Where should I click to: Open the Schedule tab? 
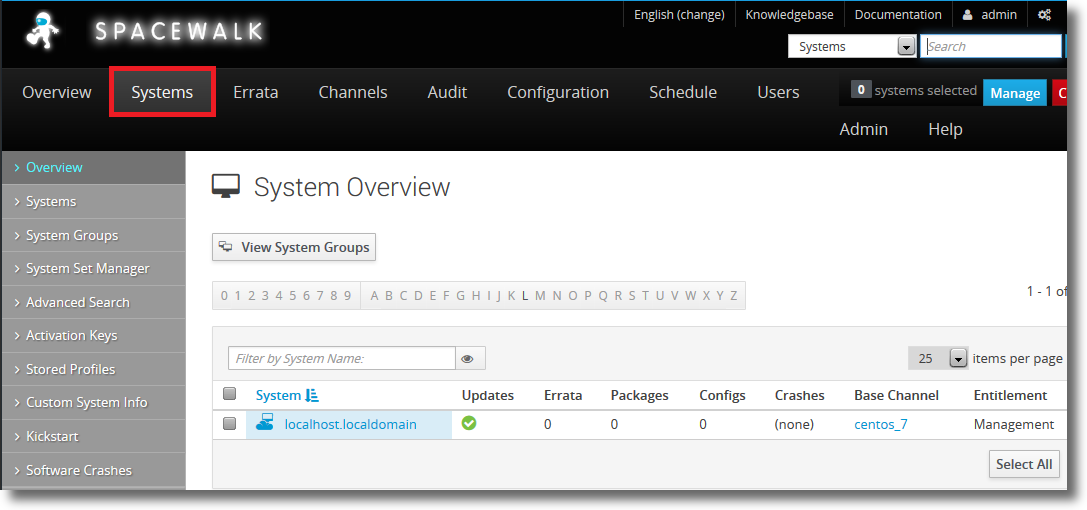(683, 92)
